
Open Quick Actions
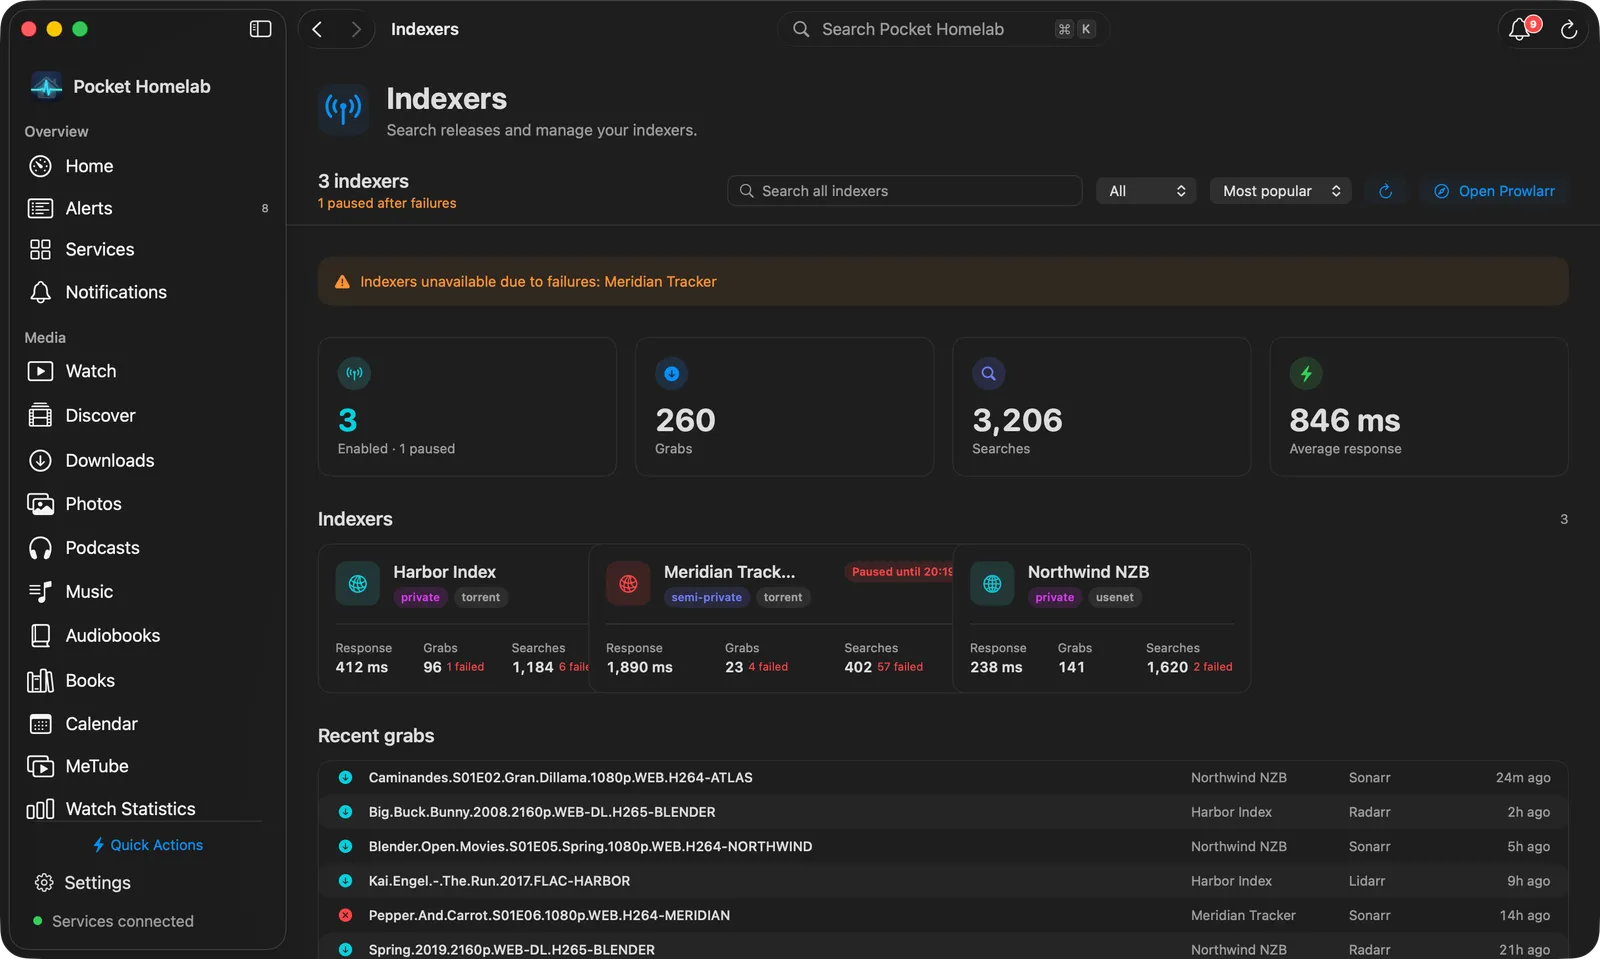(147, 845)
